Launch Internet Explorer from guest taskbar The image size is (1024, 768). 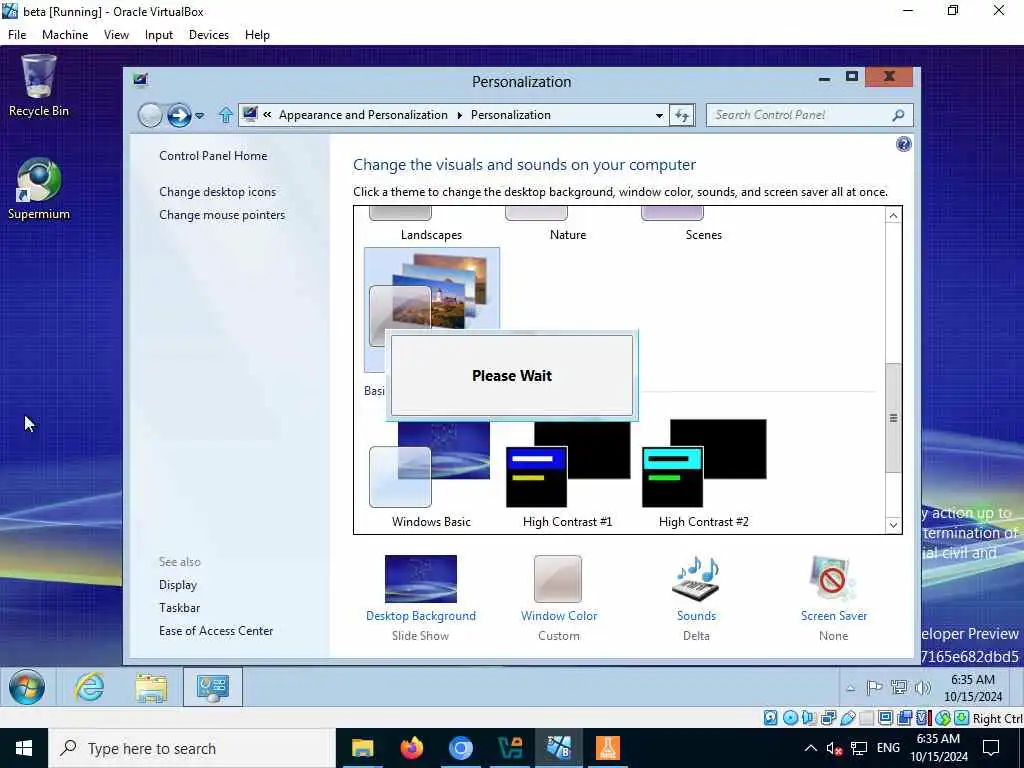click(x=89, y=687)
